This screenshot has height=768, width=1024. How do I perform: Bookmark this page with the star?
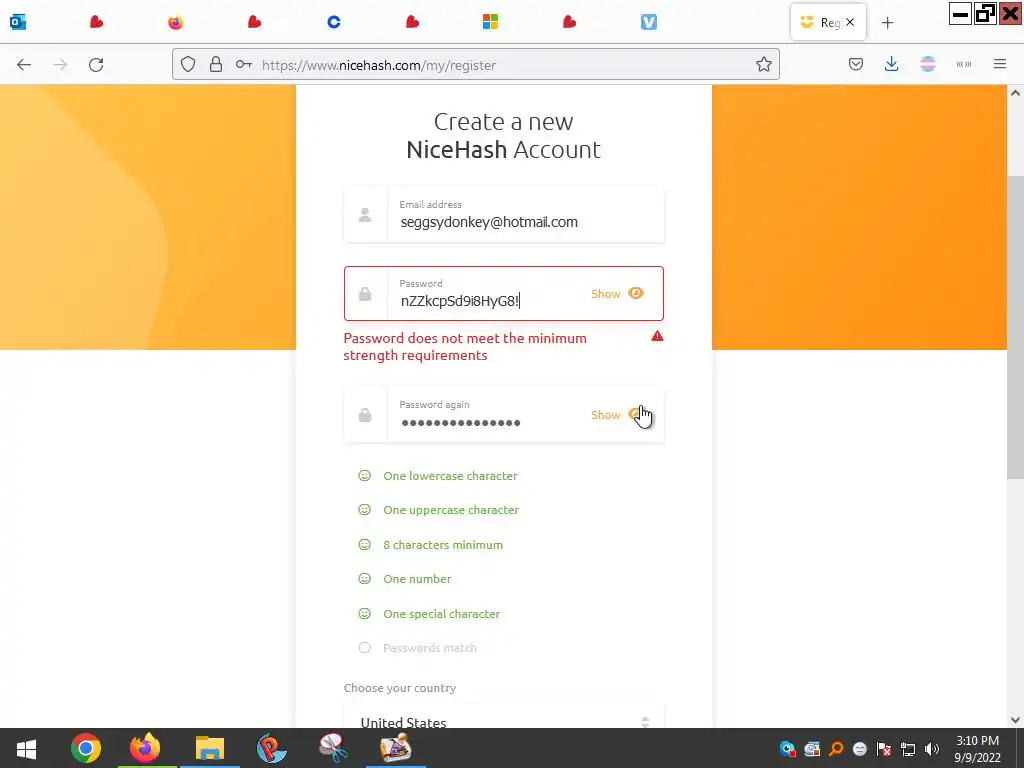(763, 64)
